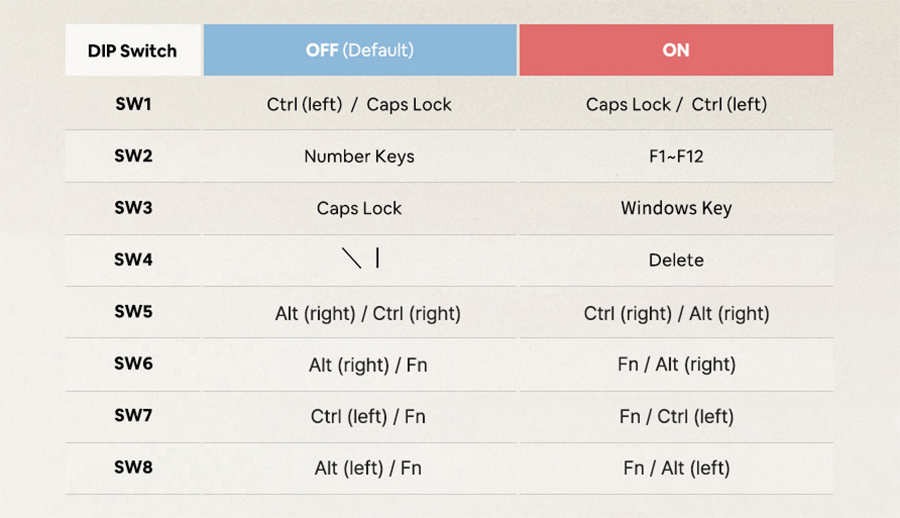
Task: Select the Windows Key cell
Action: click(676, 208)
